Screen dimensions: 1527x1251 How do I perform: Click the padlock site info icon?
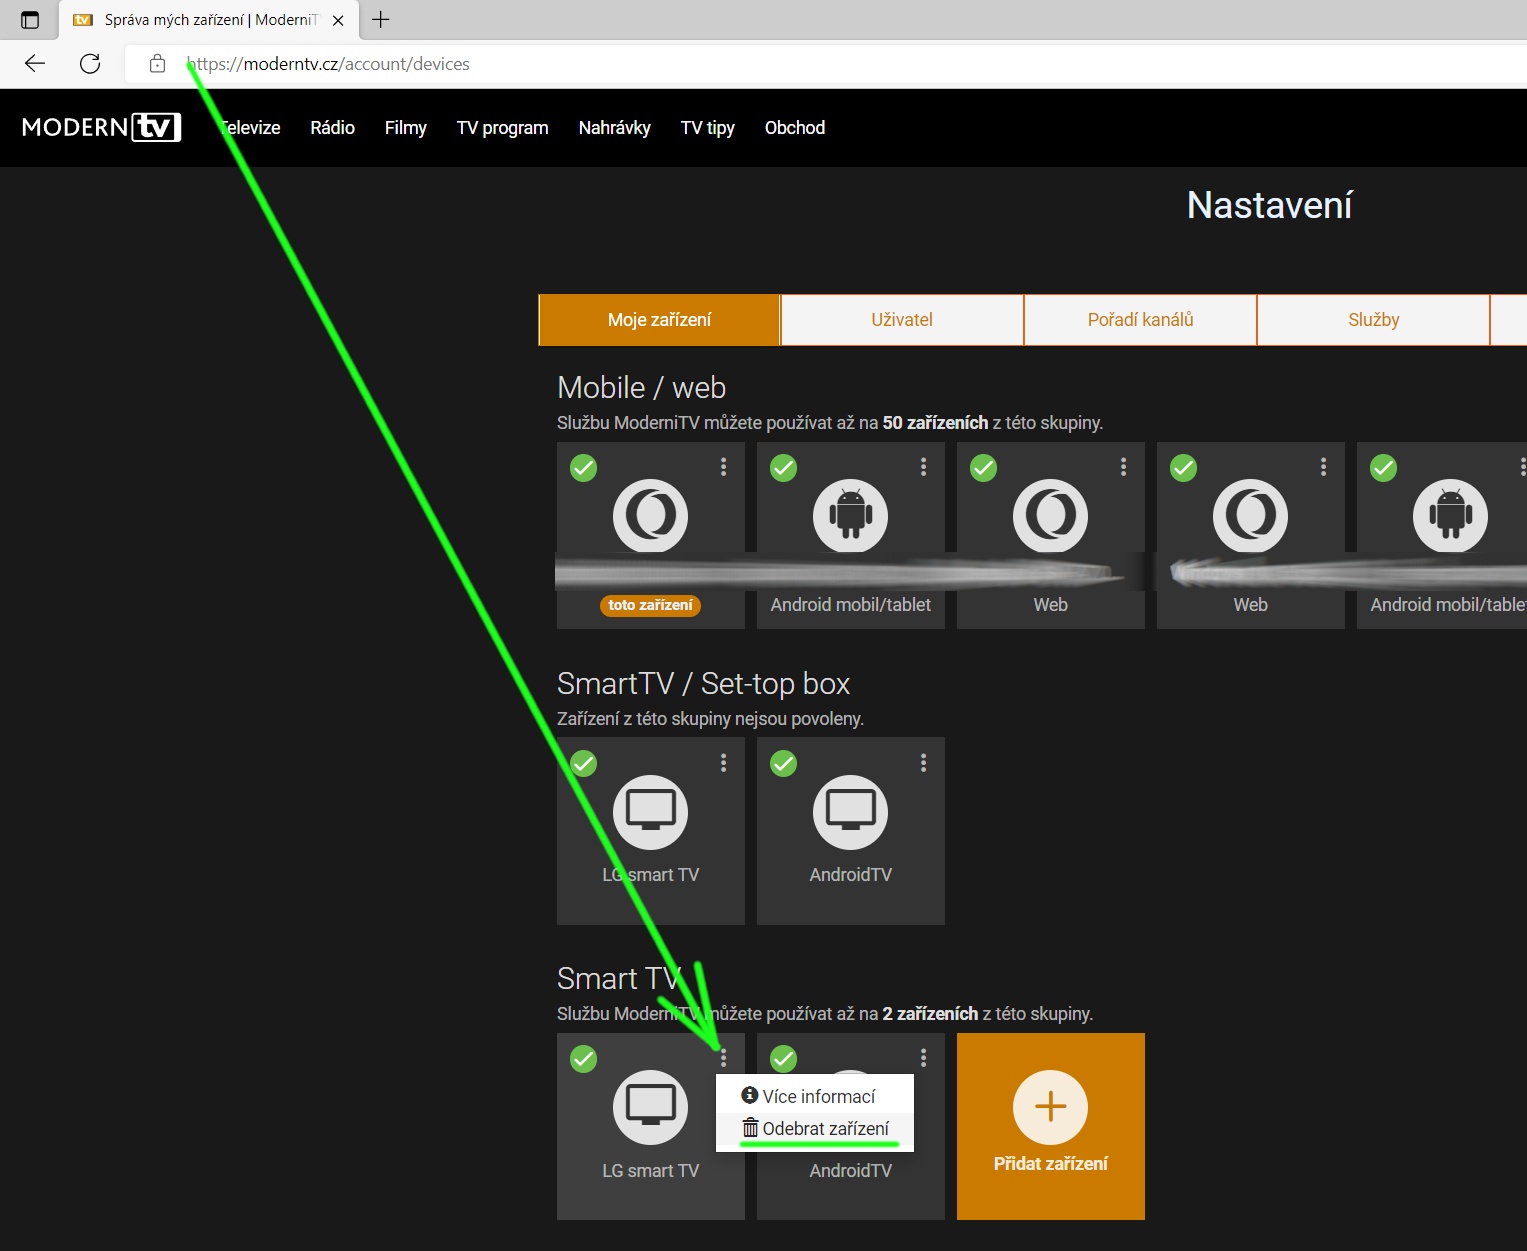(157, 64)
